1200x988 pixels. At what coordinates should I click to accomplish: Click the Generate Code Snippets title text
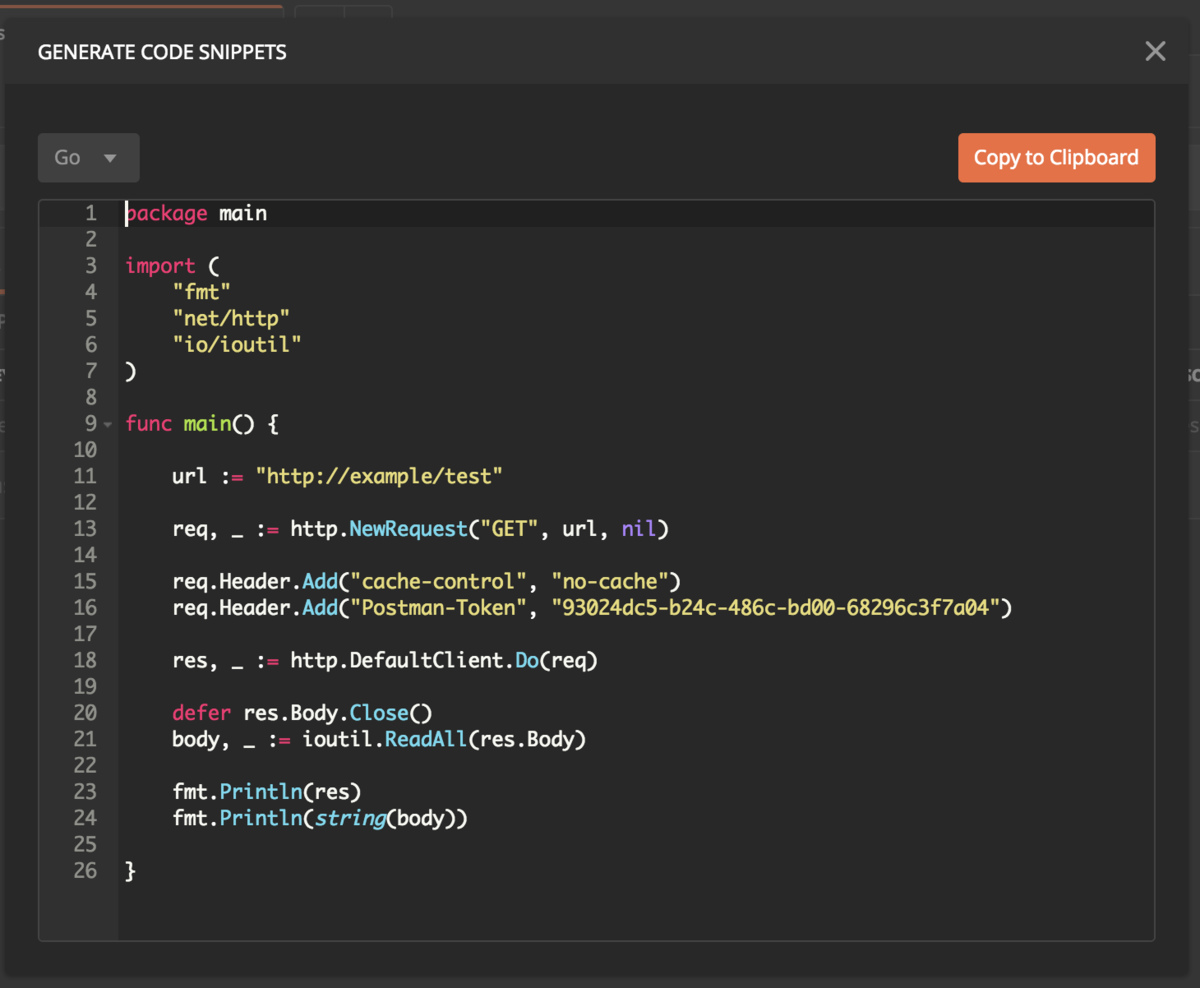[x=162, y=52]
